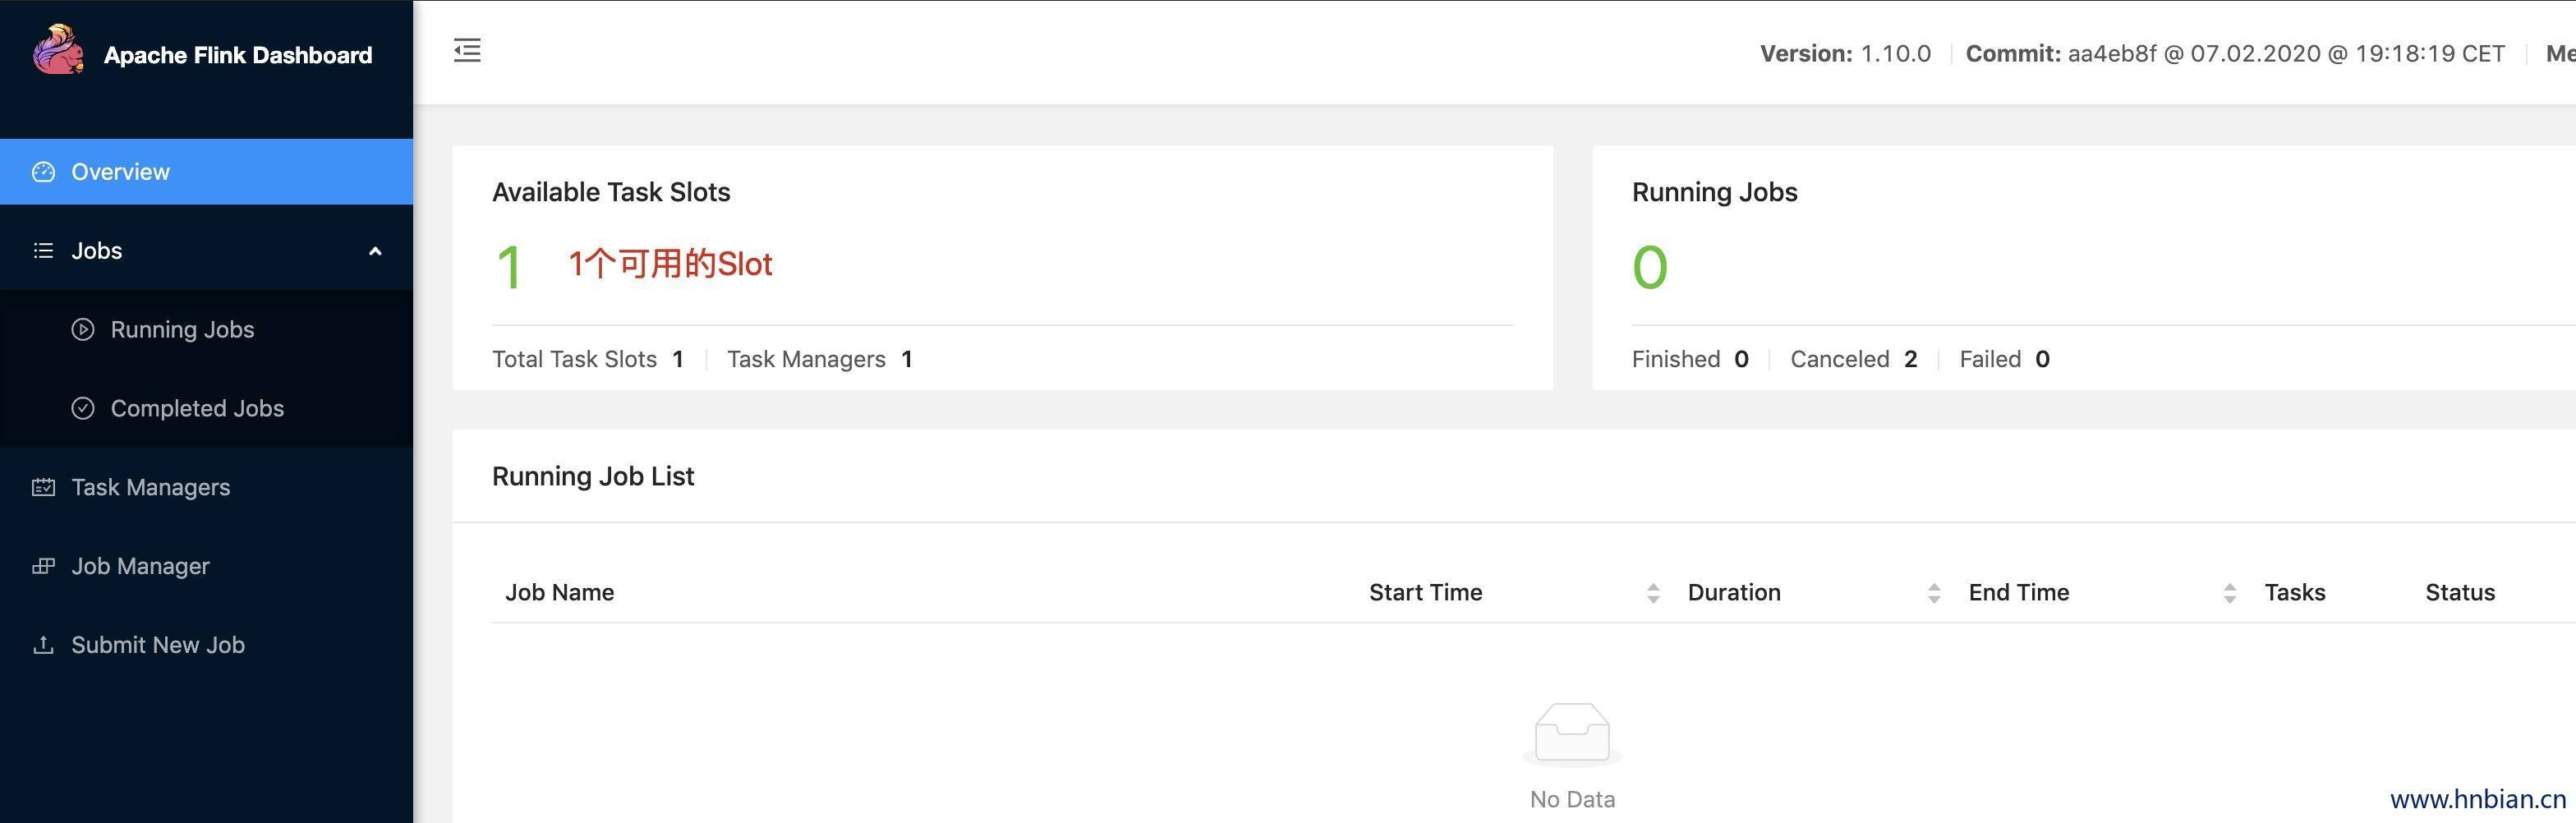
Task: Click the Task Managers schedule icon
Action: click(x=43, y=487)
